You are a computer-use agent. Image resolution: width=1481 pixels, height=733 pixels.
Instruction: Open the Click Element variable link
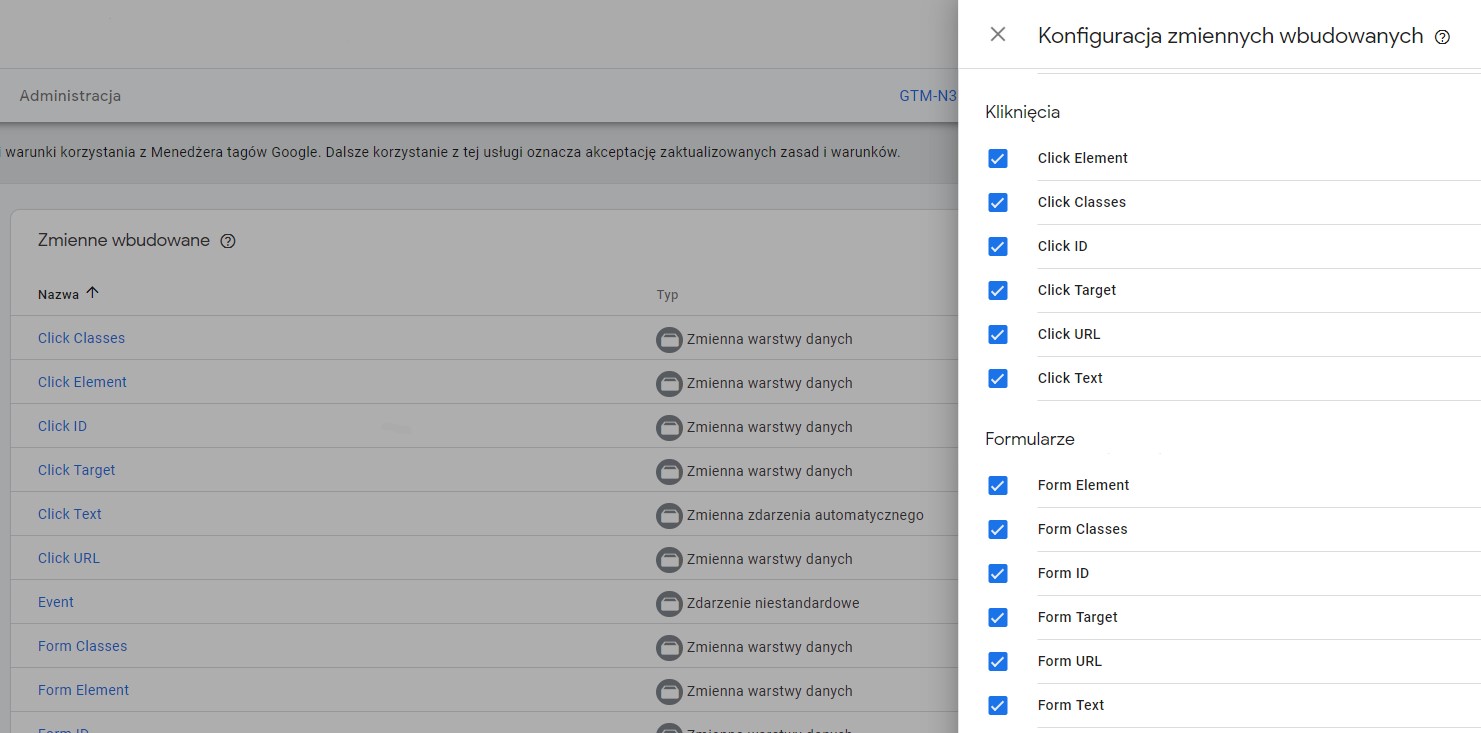click(x=82, y=382)
